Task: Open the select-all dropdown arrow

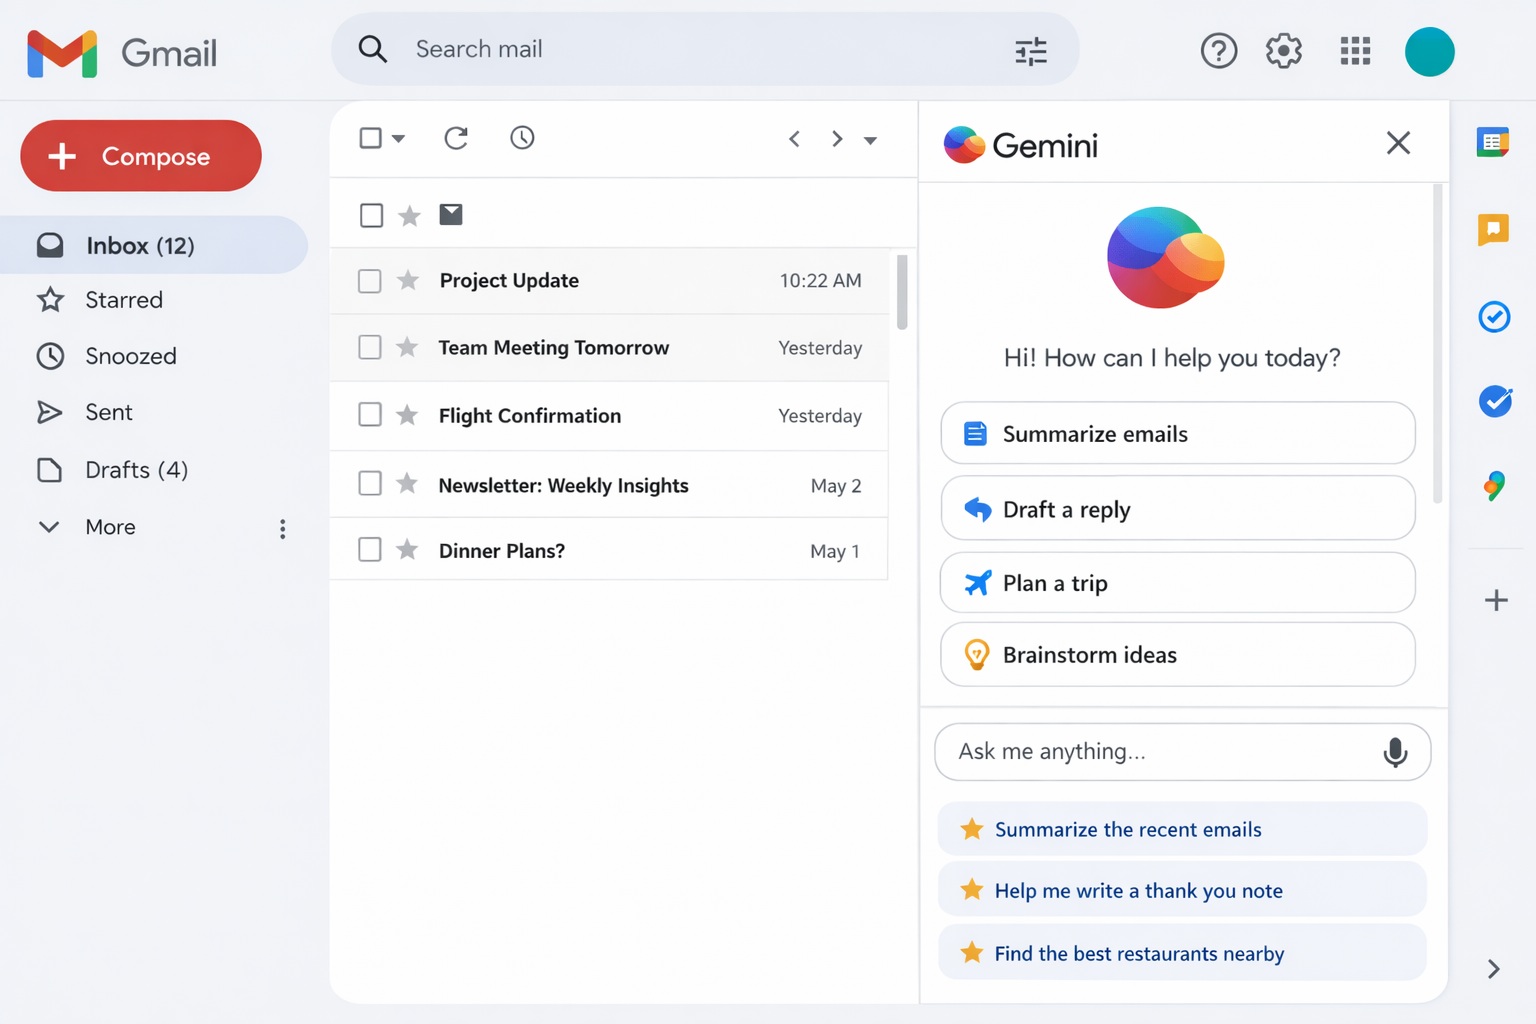Action: (398, 139)
